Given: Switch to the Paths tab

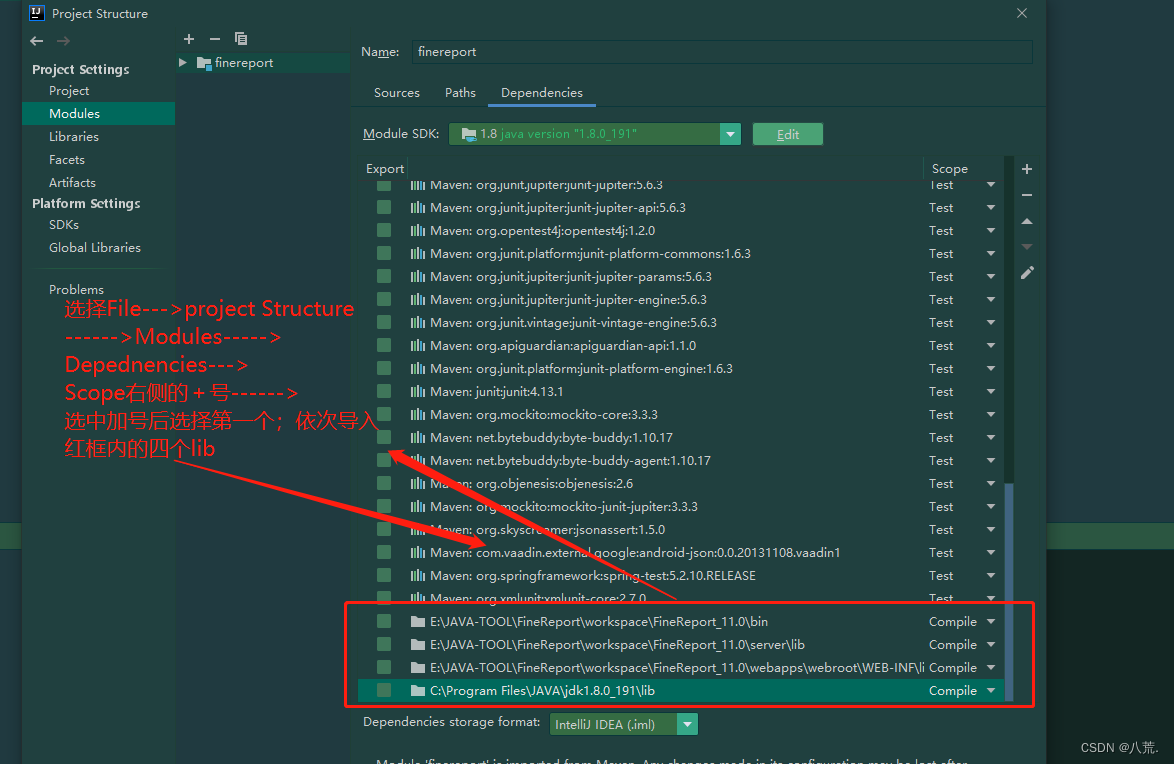Looking at the screenshot, I should coord(460,93).
